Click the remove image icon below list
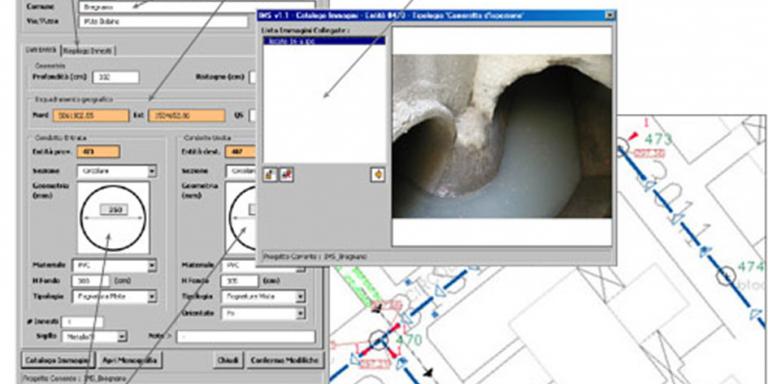The width and height of the screenshot is (768, 384). (x=287, y=174)
